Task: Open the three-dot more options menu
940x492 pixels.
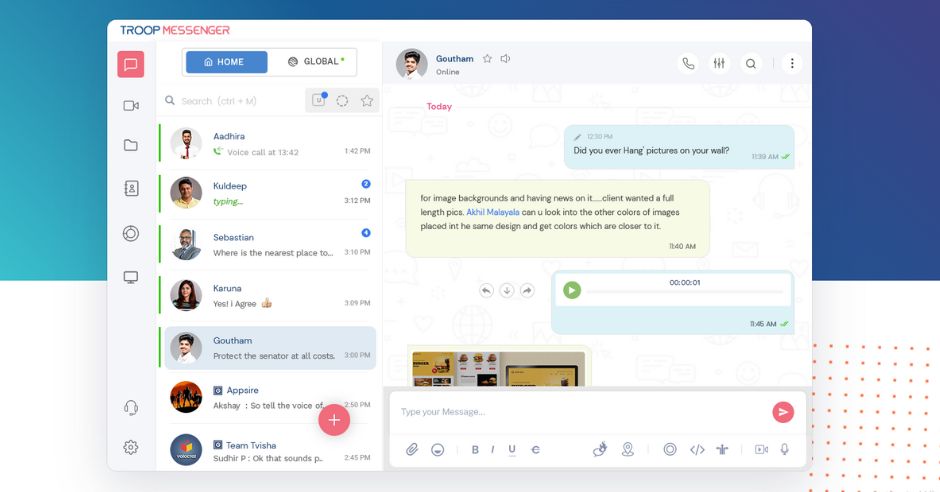Action: point(792,64)
